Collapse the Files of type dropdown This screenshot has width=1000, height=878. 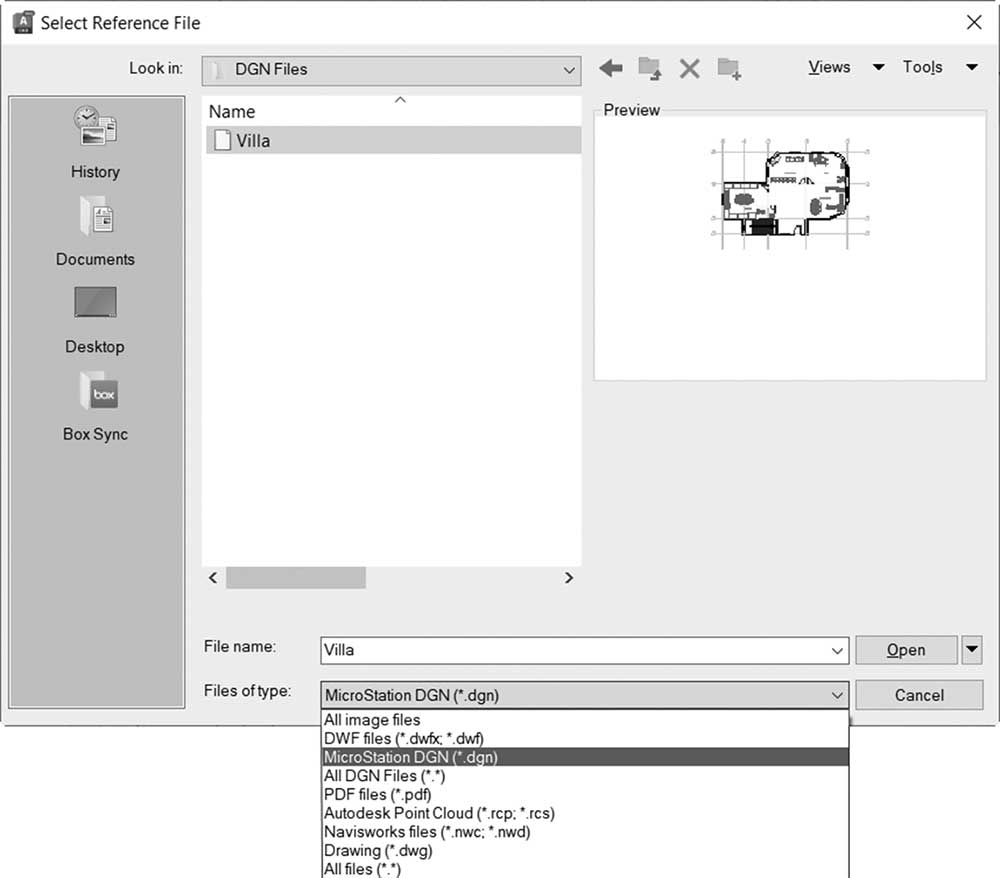[x=837, y=696]
